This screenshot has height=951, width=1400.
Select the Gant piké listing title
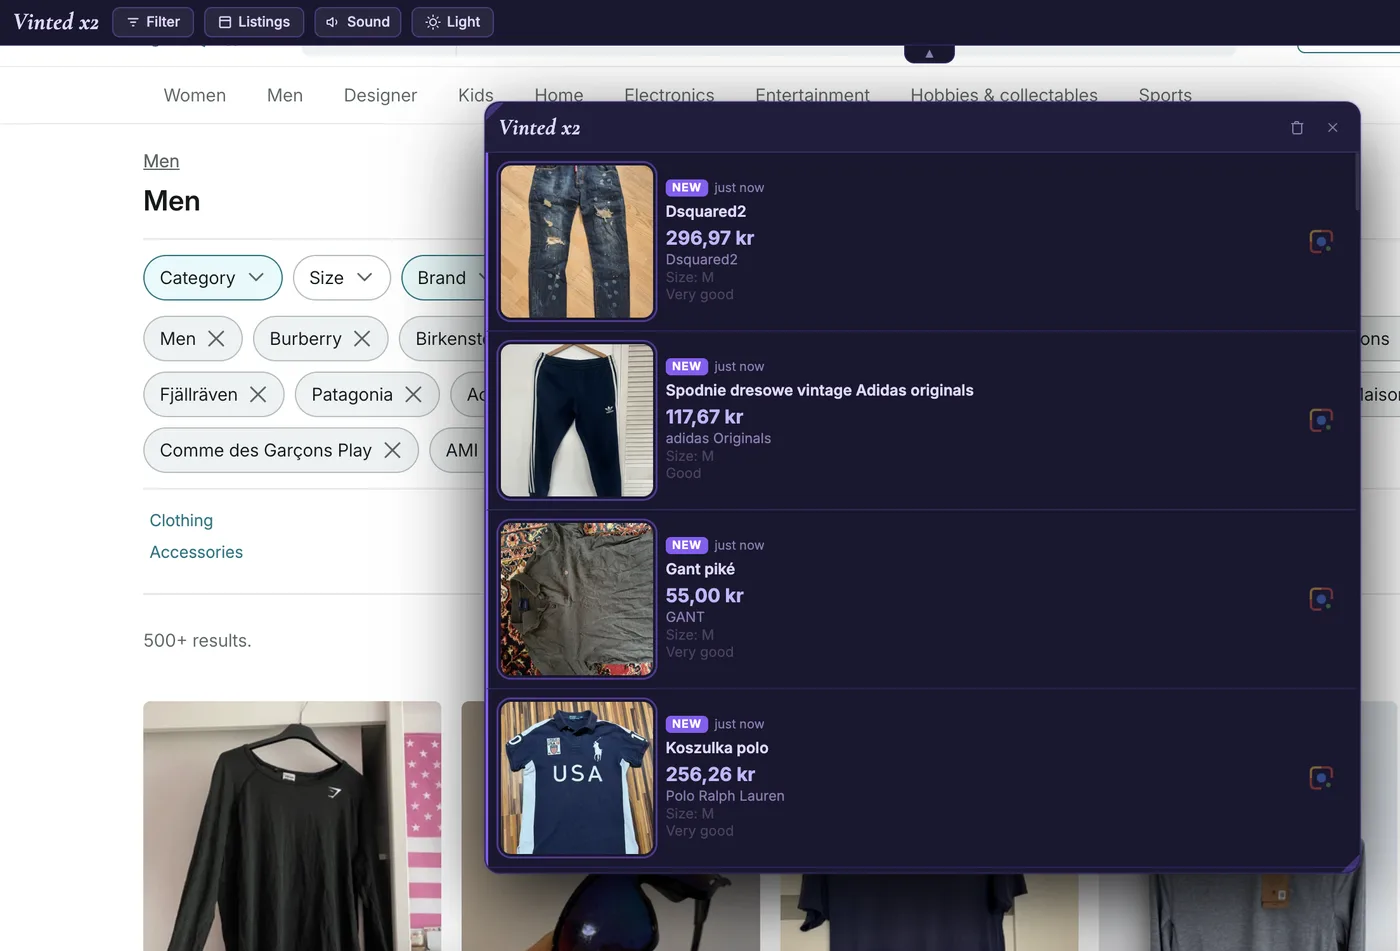[x=700, y=569]
